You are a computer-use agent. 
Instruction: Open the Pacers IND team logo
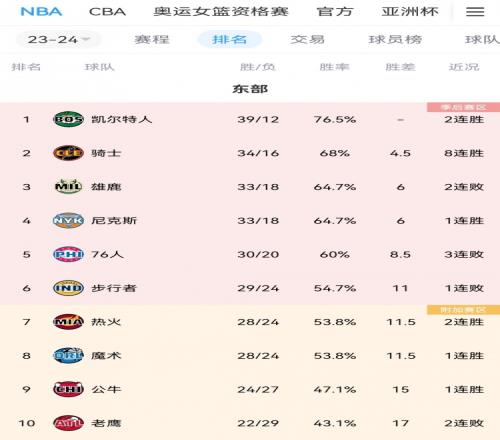pyautogui.click(x=68, y=288)
